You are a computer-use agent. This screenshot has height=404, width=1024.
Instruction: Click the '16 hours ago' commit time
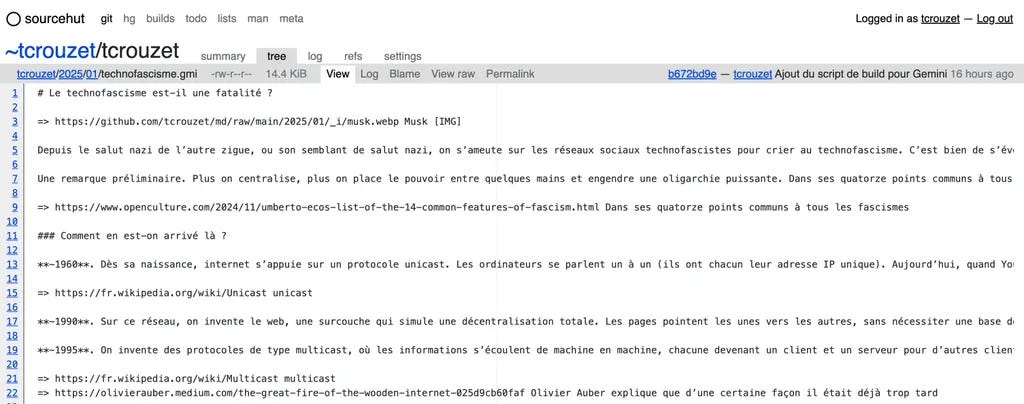point(982,74)
